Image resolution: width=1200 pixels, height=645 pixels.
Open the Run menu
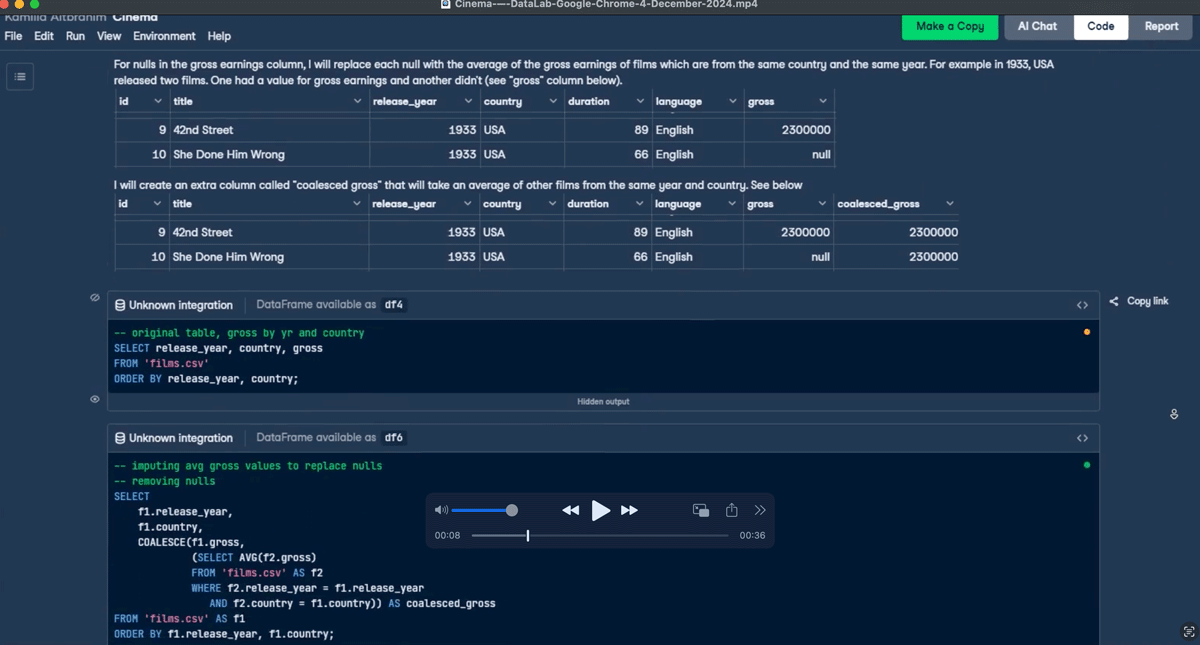75,36
